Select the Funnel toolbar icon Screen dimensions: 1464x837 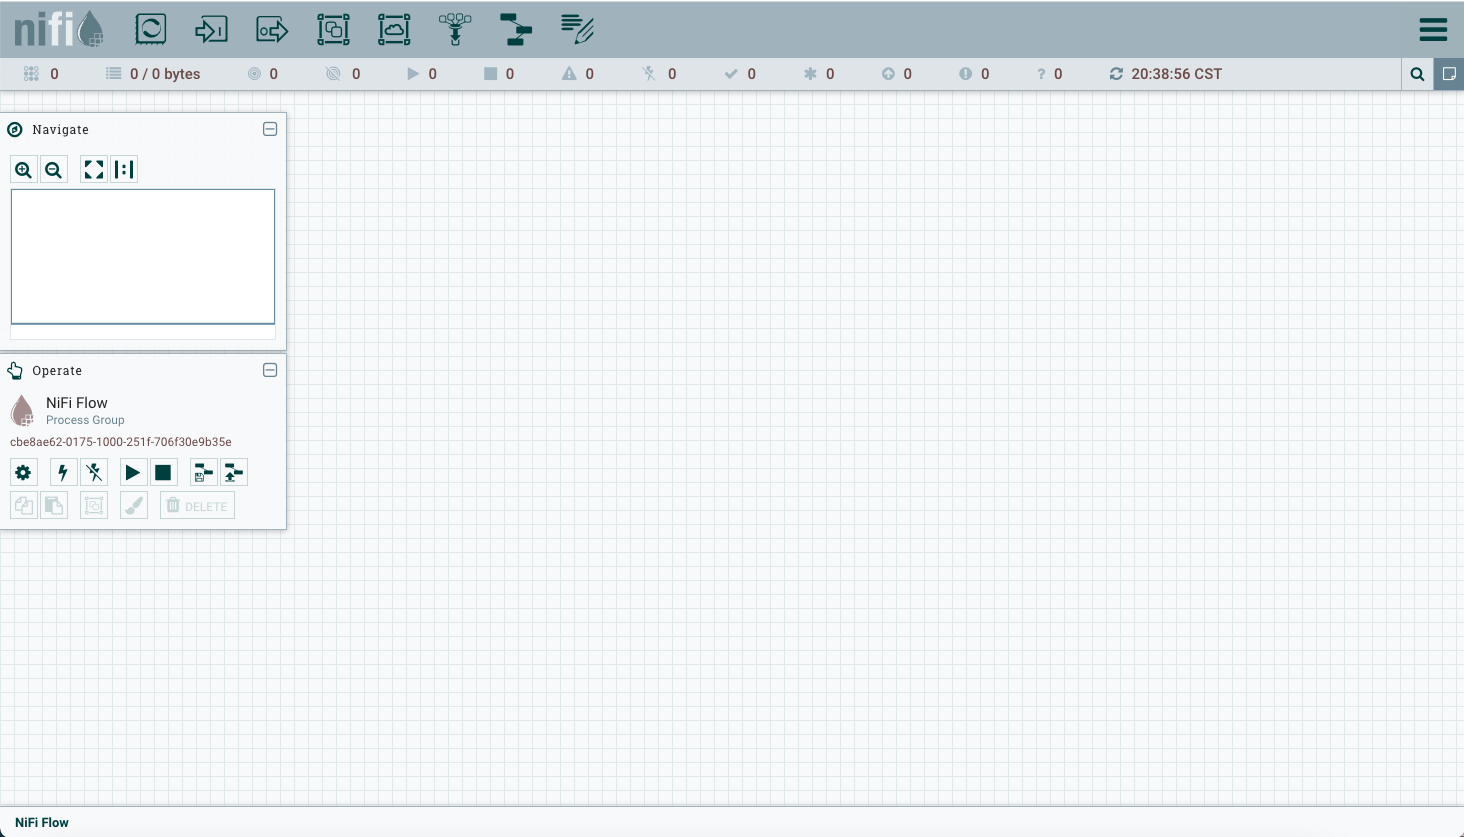pyautogui.click(x=455, y=29)
